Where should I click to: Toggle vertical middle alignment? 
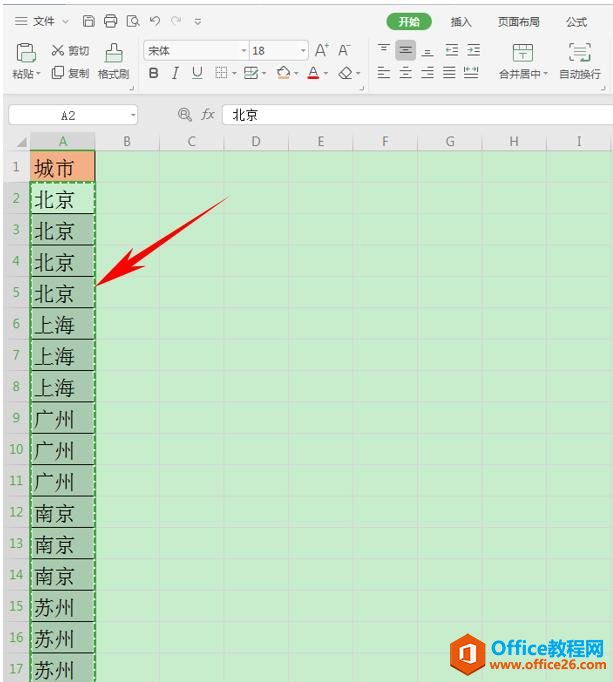tap(405, 50)
